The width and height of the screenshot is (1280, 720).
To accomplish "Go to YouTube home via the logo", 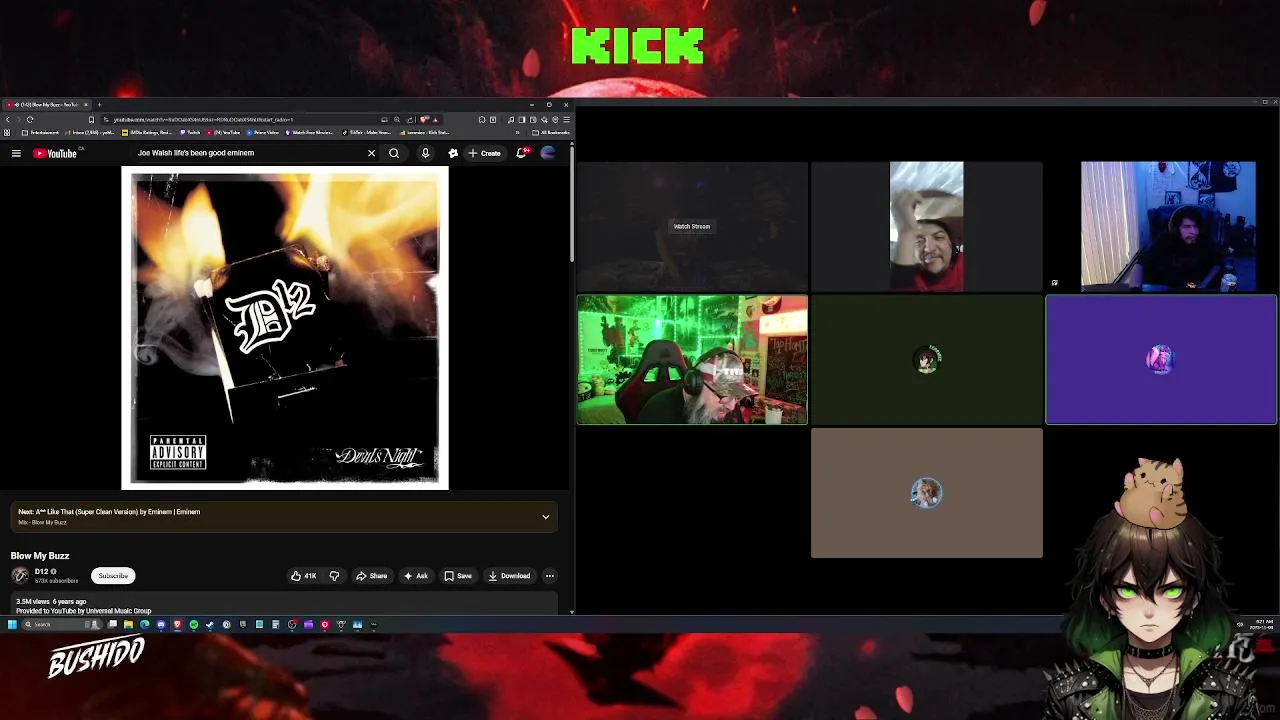I will coord(55,153).
